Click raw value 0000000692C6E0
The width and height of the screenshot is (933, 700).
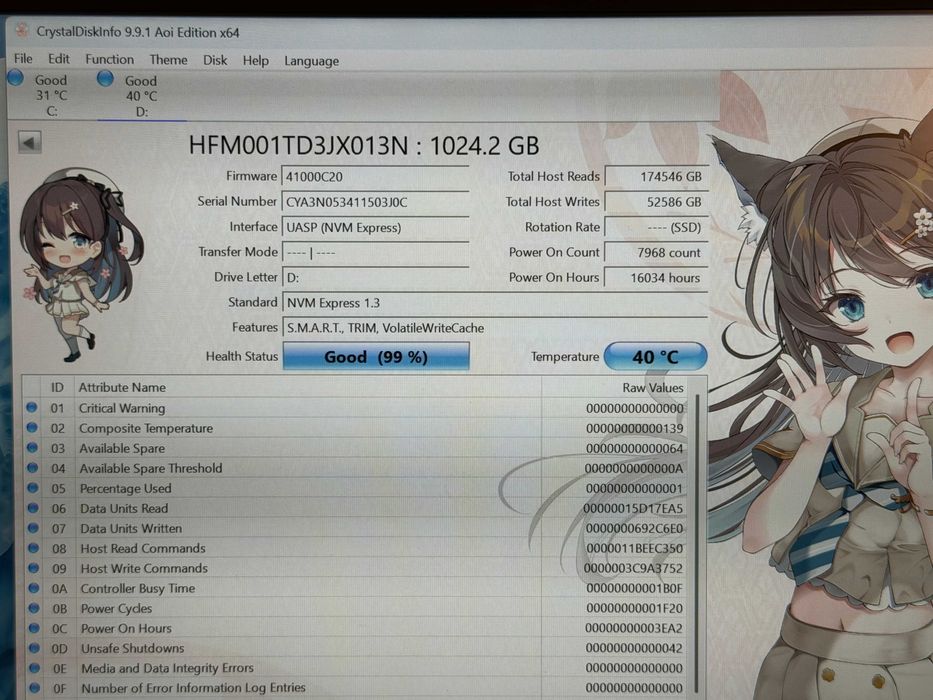[634, 529]
